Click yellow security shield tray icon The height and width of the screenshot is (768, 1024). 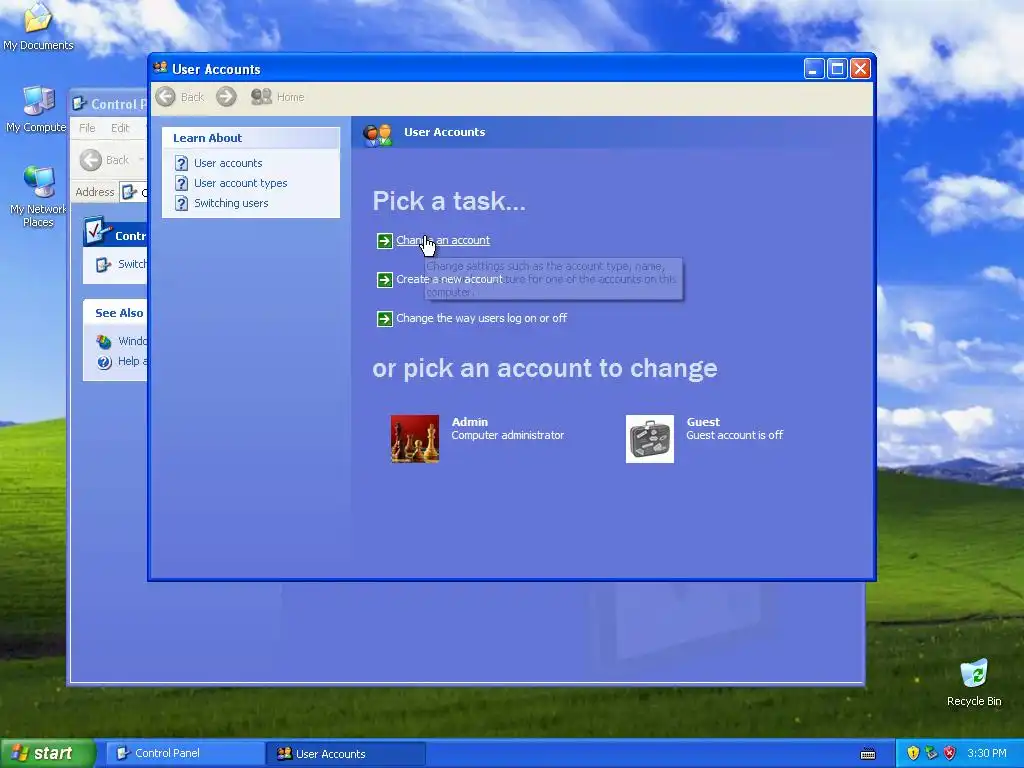tap(913, 754)
